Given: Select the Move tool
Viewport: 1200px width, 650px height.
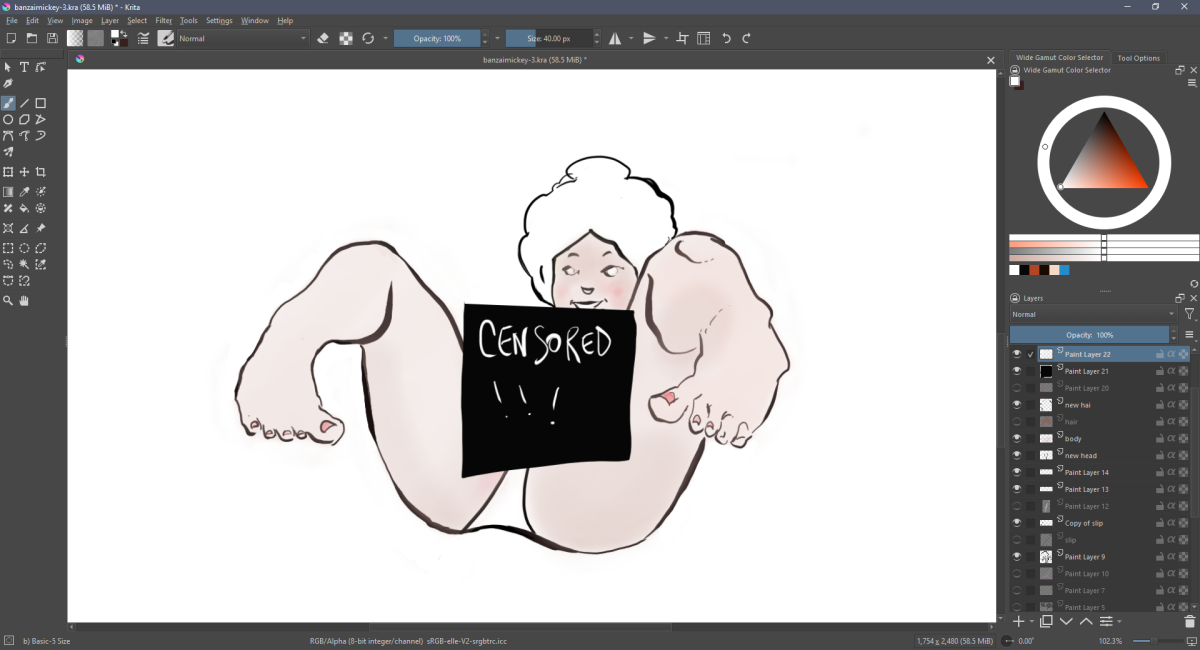Looking at the screenshot, I should (24, 172).
